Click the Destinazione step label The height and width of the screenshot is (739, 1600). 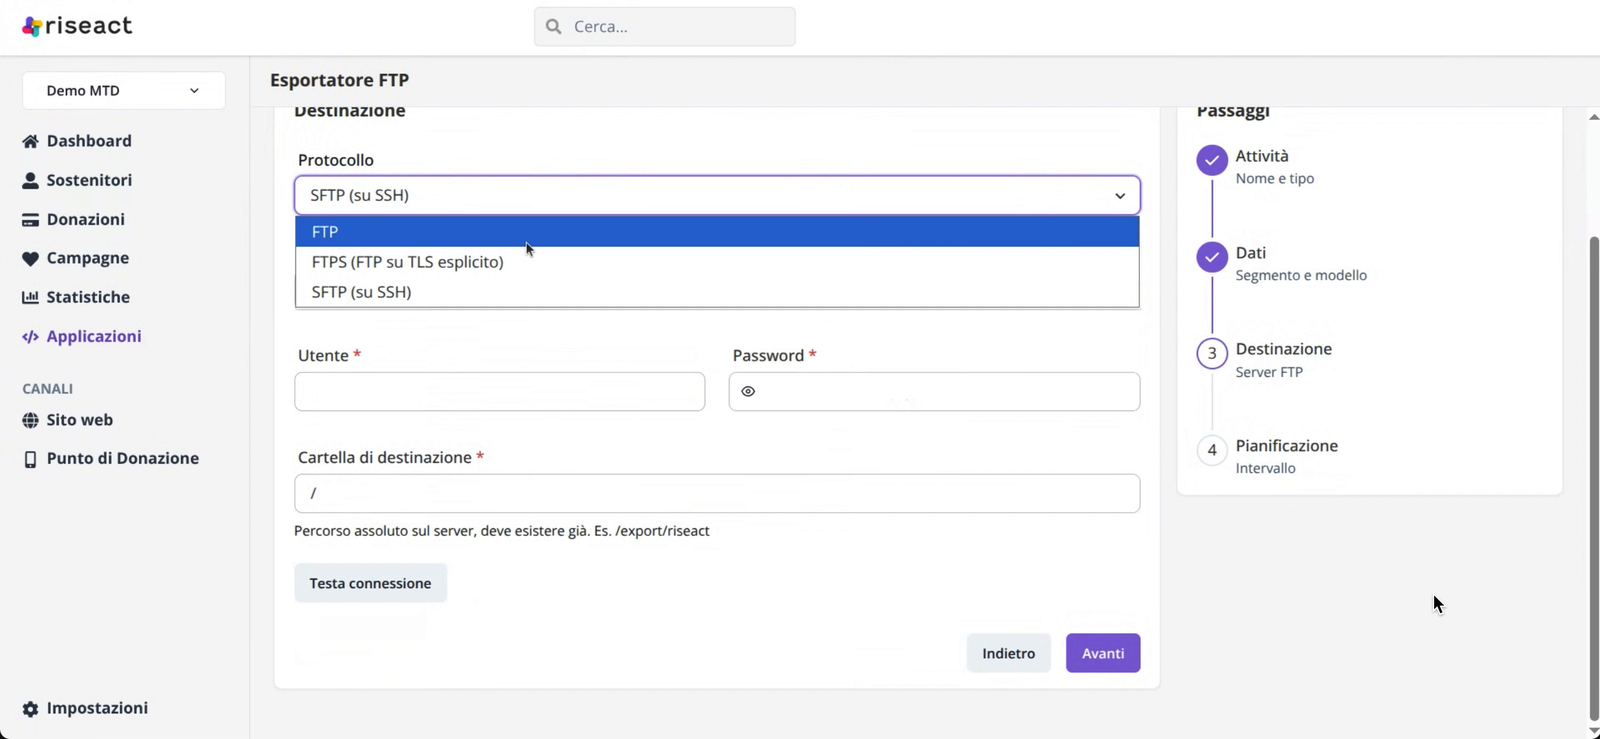(1284, 349)
